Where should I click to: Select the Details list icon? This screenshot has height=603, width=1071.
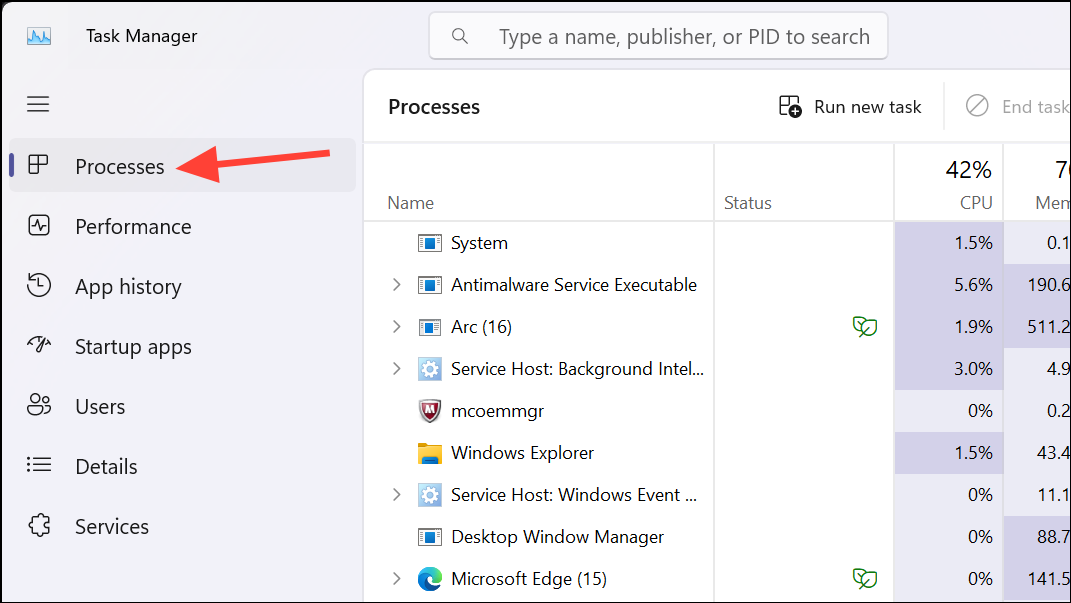[x=38, y=466]
